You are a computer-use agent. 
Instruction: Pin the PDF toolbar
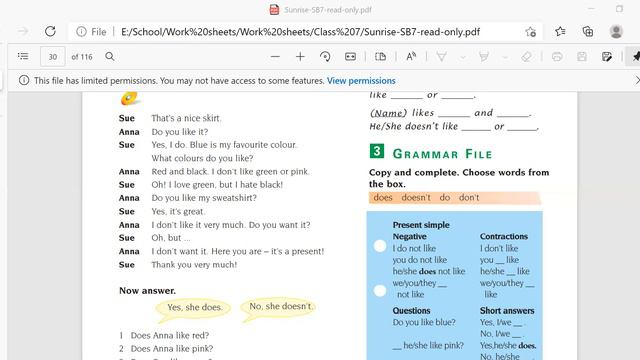pyautogui.click(x=636, y=57)
